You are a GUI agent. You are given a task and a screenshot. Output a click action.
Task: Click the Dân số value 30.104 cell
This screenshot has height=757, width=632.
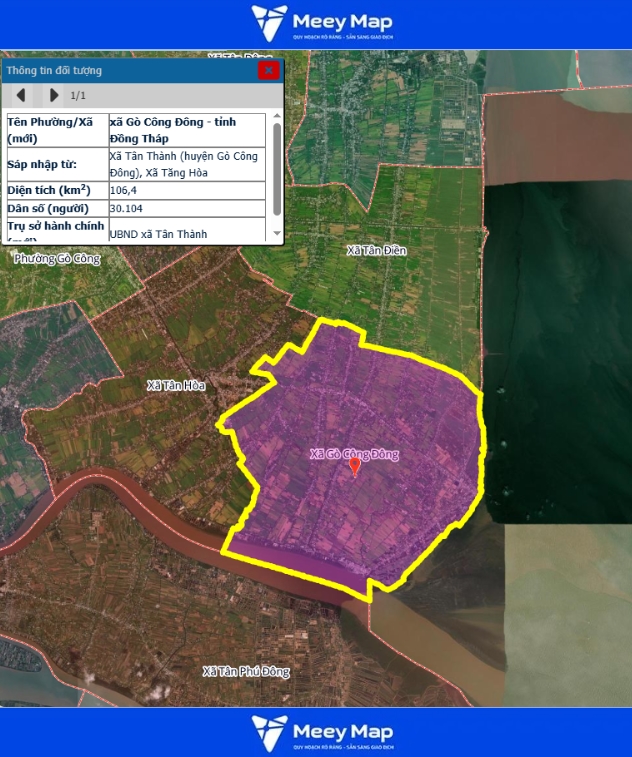pos(187,208)
